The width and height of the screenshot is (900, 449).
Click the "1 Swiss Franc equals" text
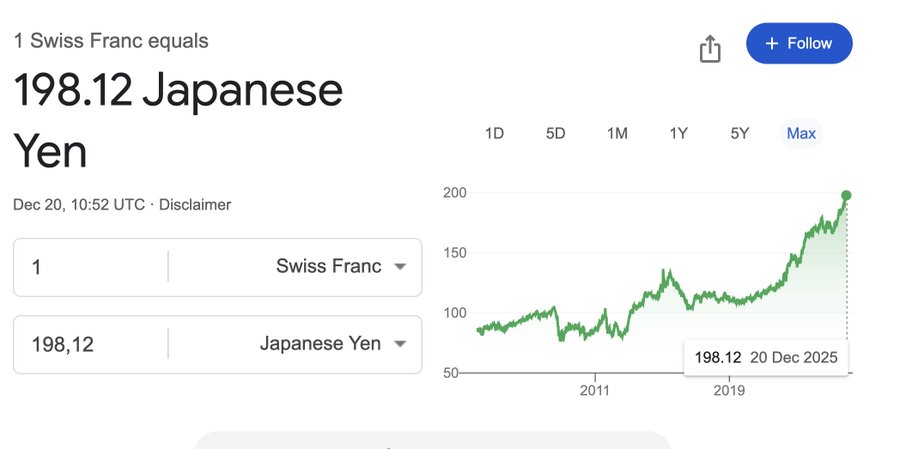point(111,41)
